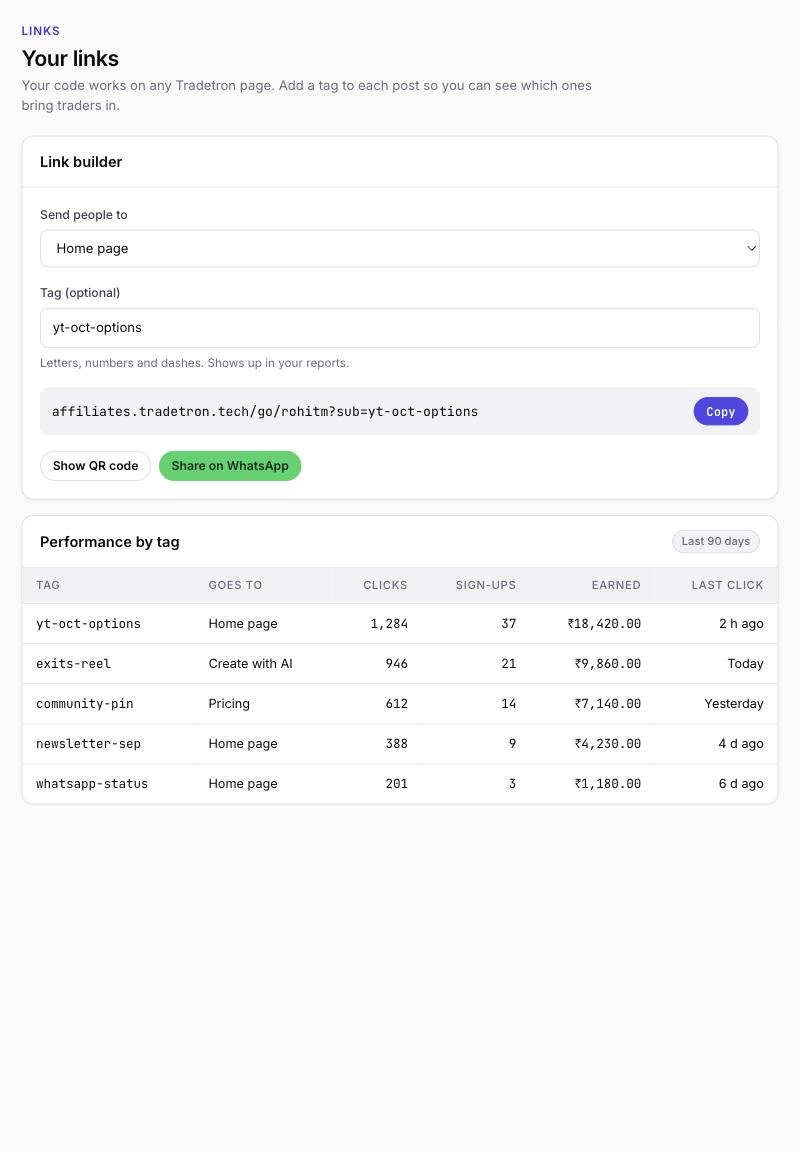Click the 946 clicks value
The height and width of the screenshot is (1151, 800).
click(396, 664)
